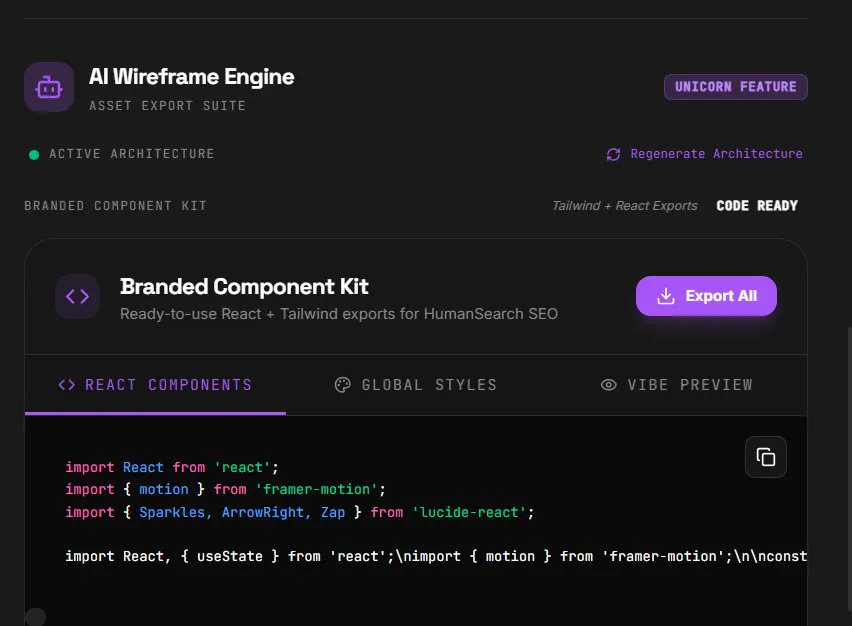
Task: Click the code line importing from 'lucide-react'
Action: 300,512
